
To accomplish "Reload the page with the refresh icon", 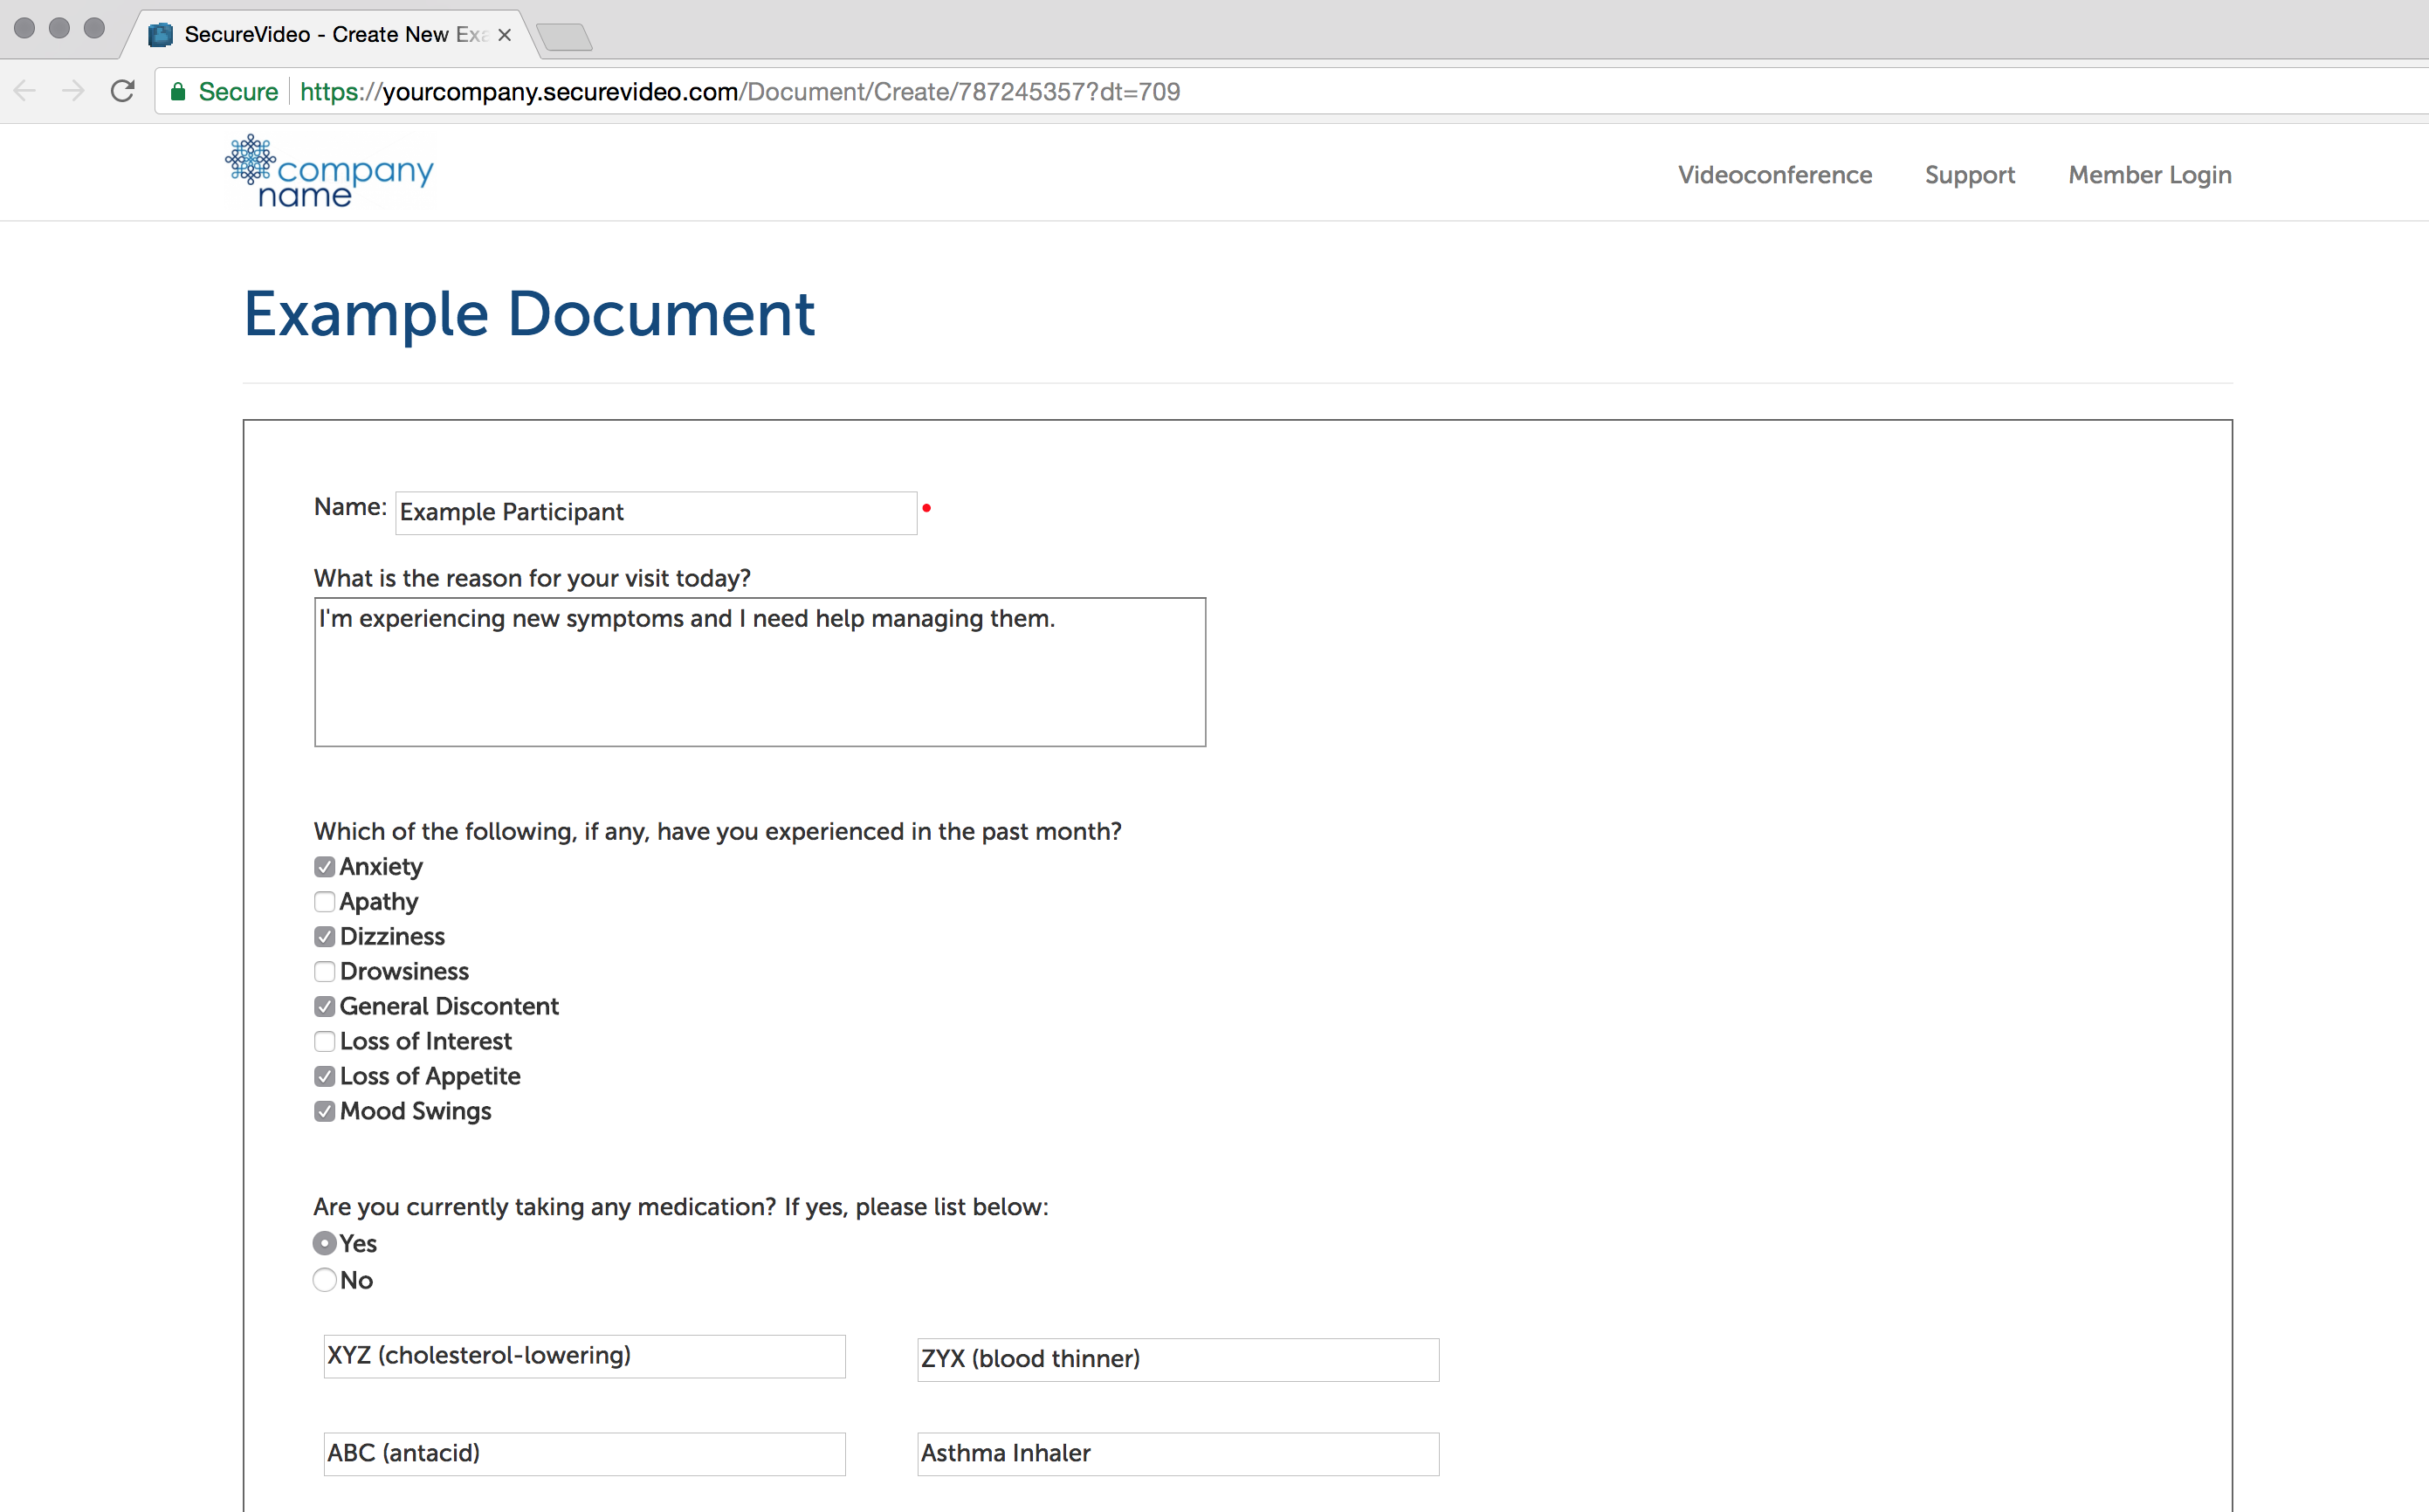I will 122,91.
